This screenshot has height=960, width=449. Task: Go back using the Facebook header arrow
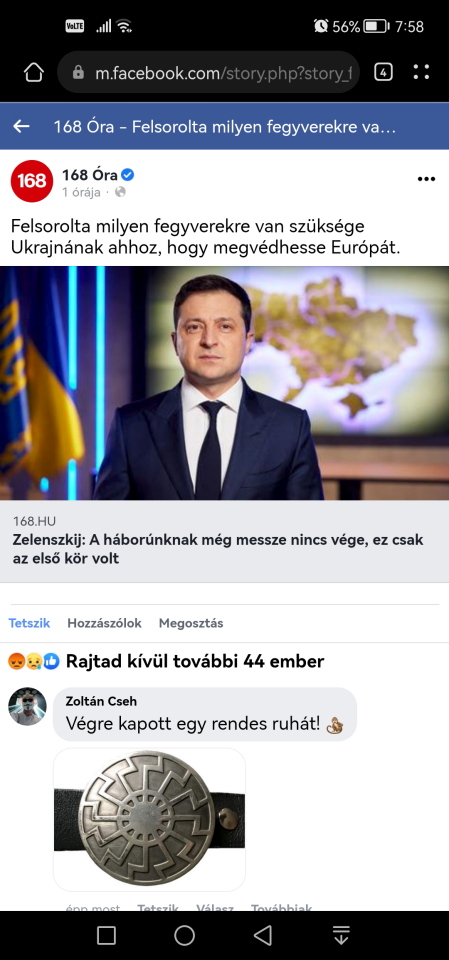click(x=21, y=127)
